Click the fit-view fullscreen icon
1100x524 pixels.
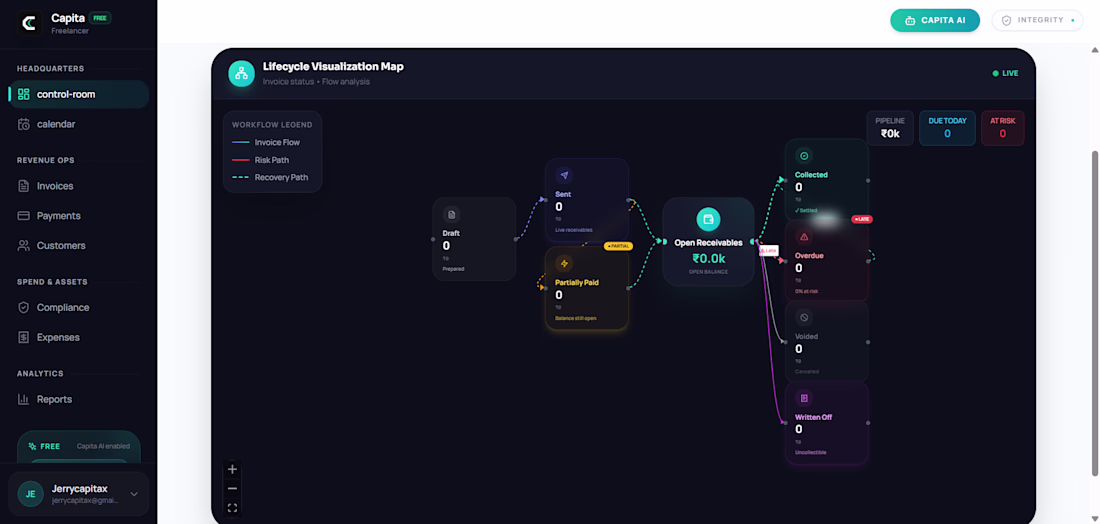[232, 508]
